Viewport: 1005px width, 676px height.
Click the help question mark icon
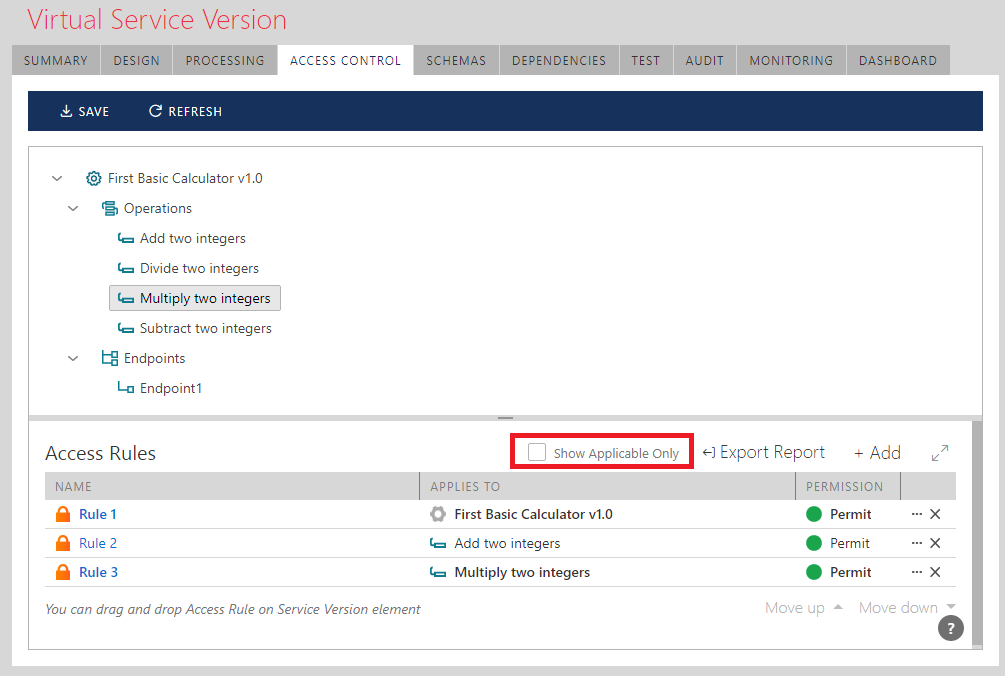tap(950, 628)
